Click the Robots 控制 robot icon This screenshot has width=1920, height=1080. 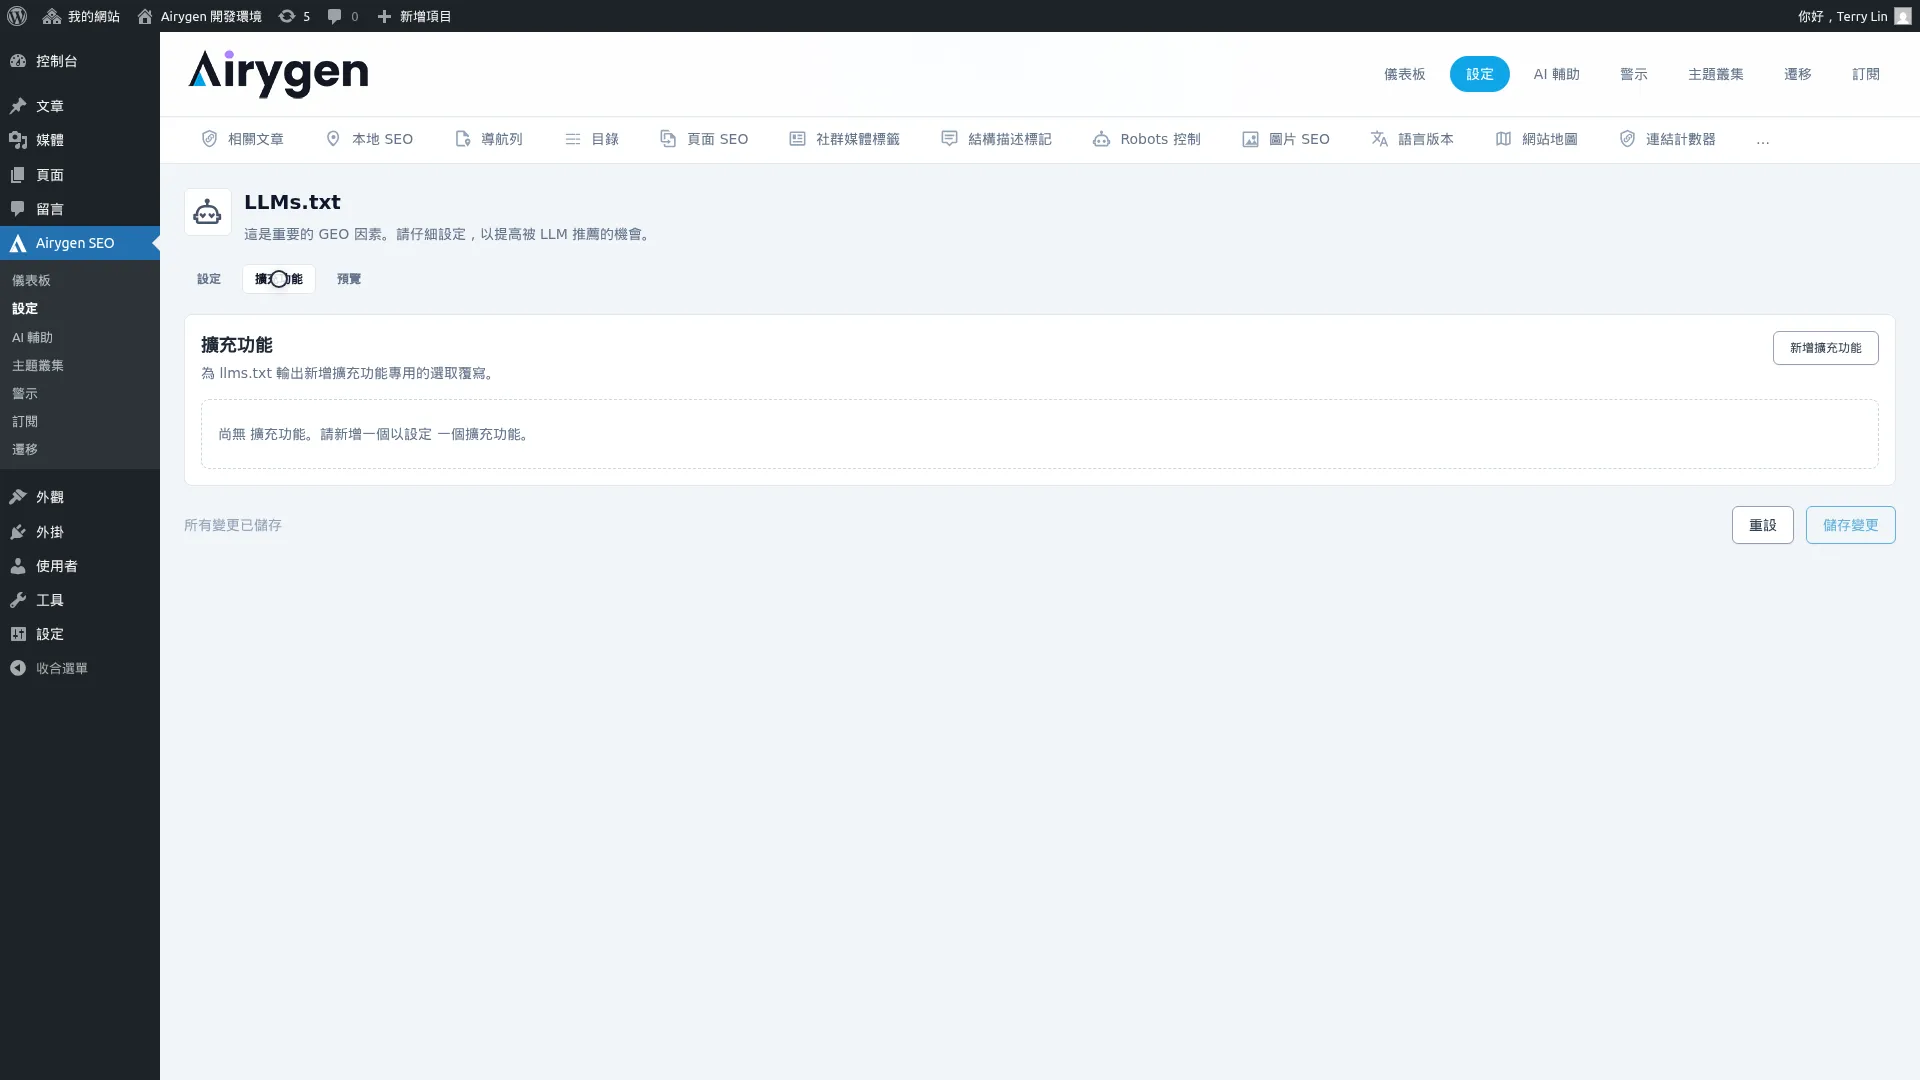coord(1101,139)
